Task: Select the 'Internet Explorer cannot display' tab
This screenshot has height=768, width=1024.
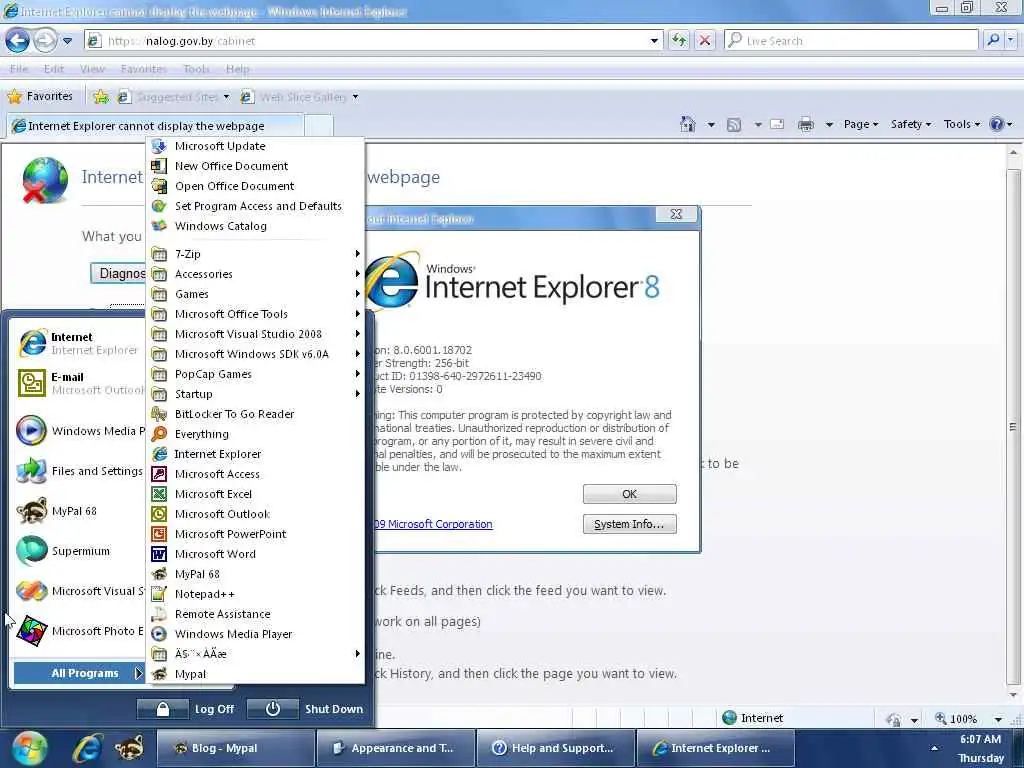Action: click(155, 125)
